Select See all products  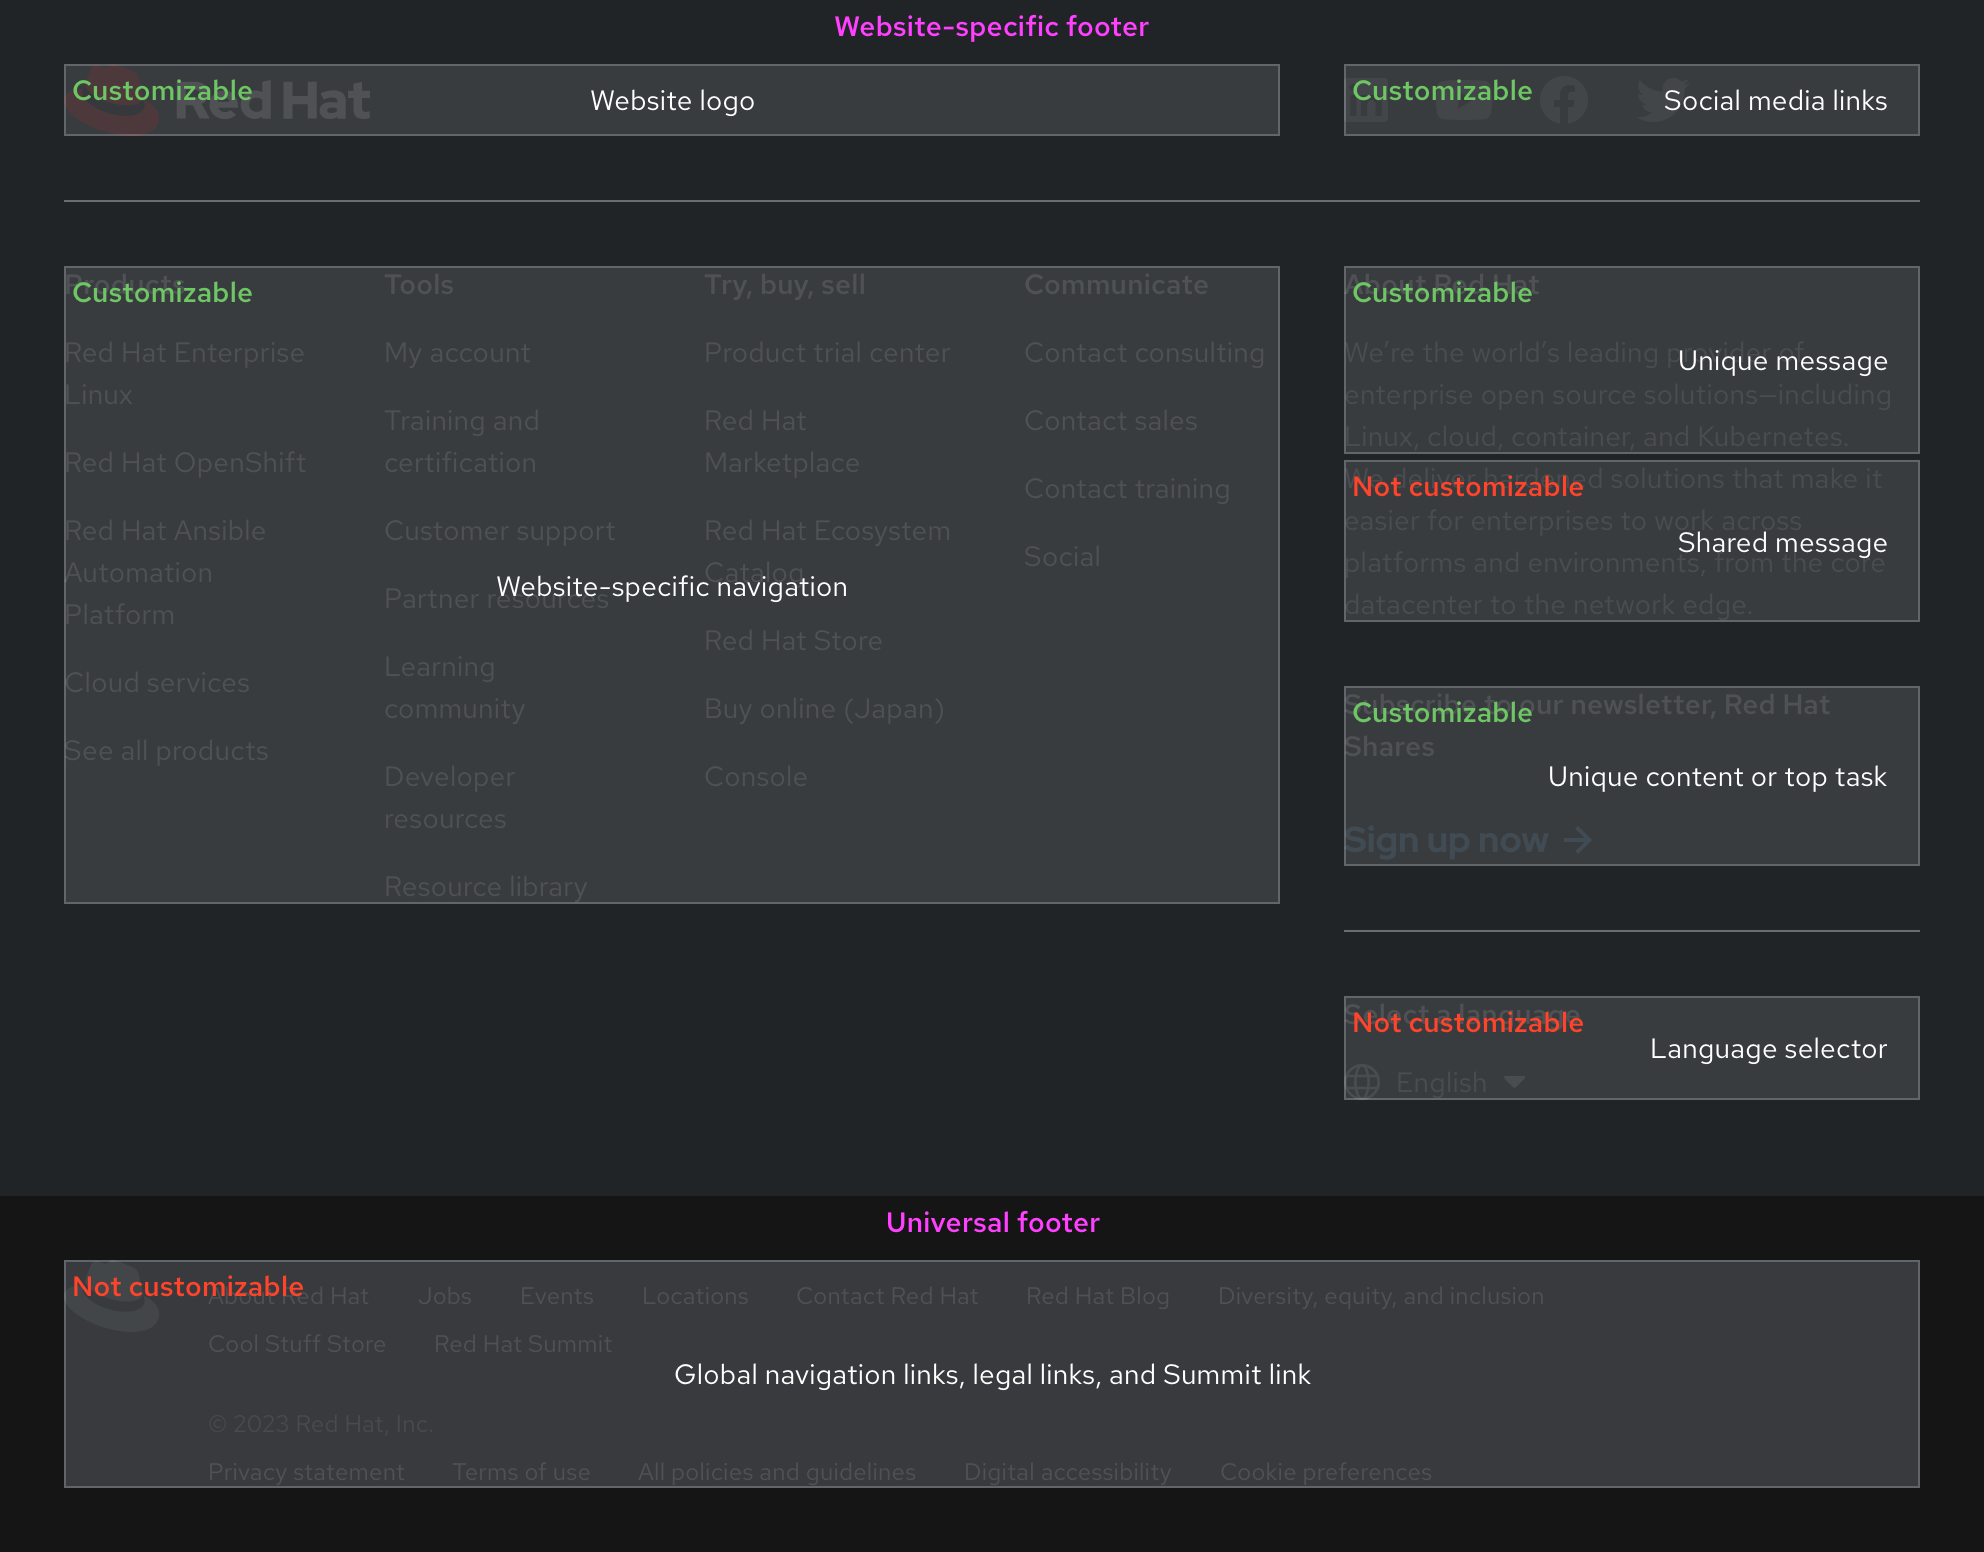click(167, 750)
